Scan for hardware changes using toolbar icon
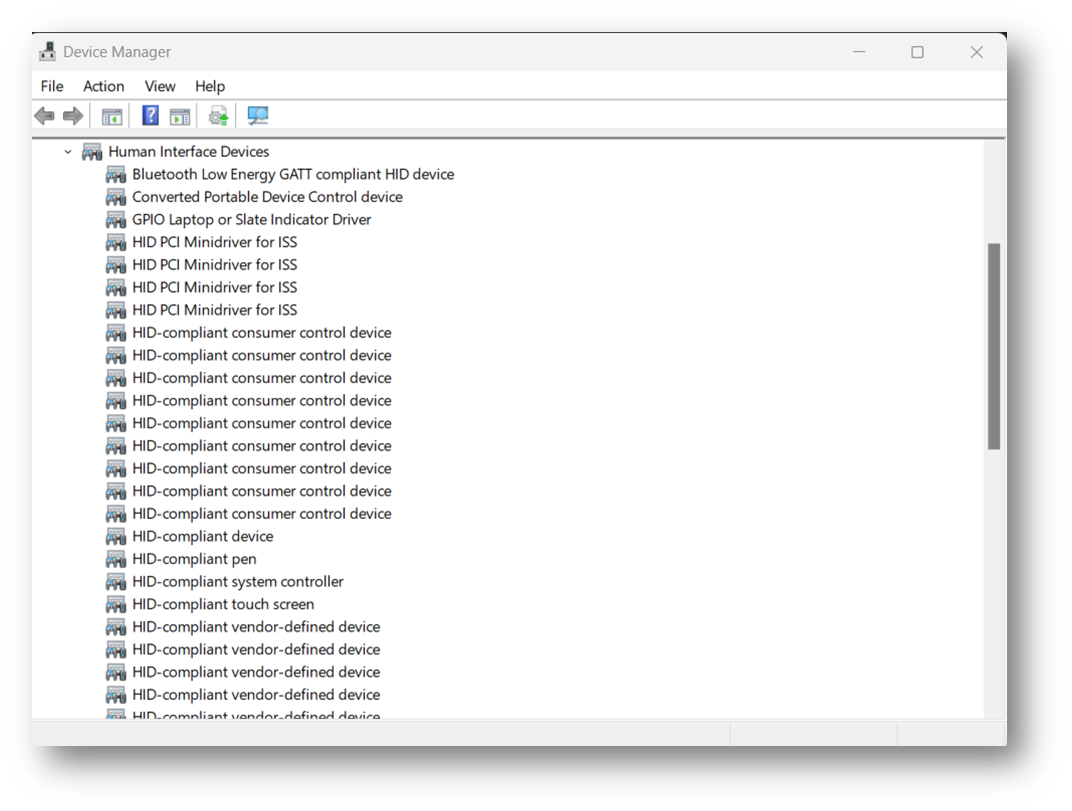1072x811 pixels. [x=256, y=115]
